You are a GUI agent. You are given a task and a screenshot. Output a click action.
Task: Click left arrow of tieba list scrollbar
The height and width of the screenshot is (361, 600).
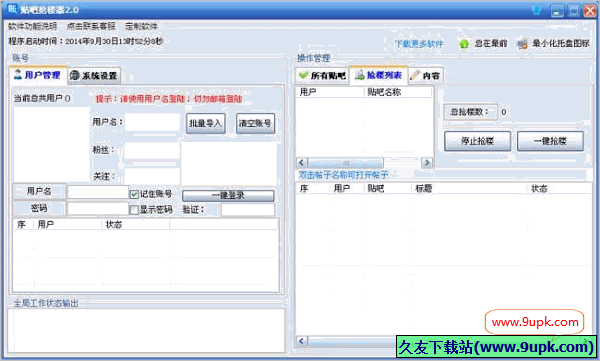click(302, 163)
